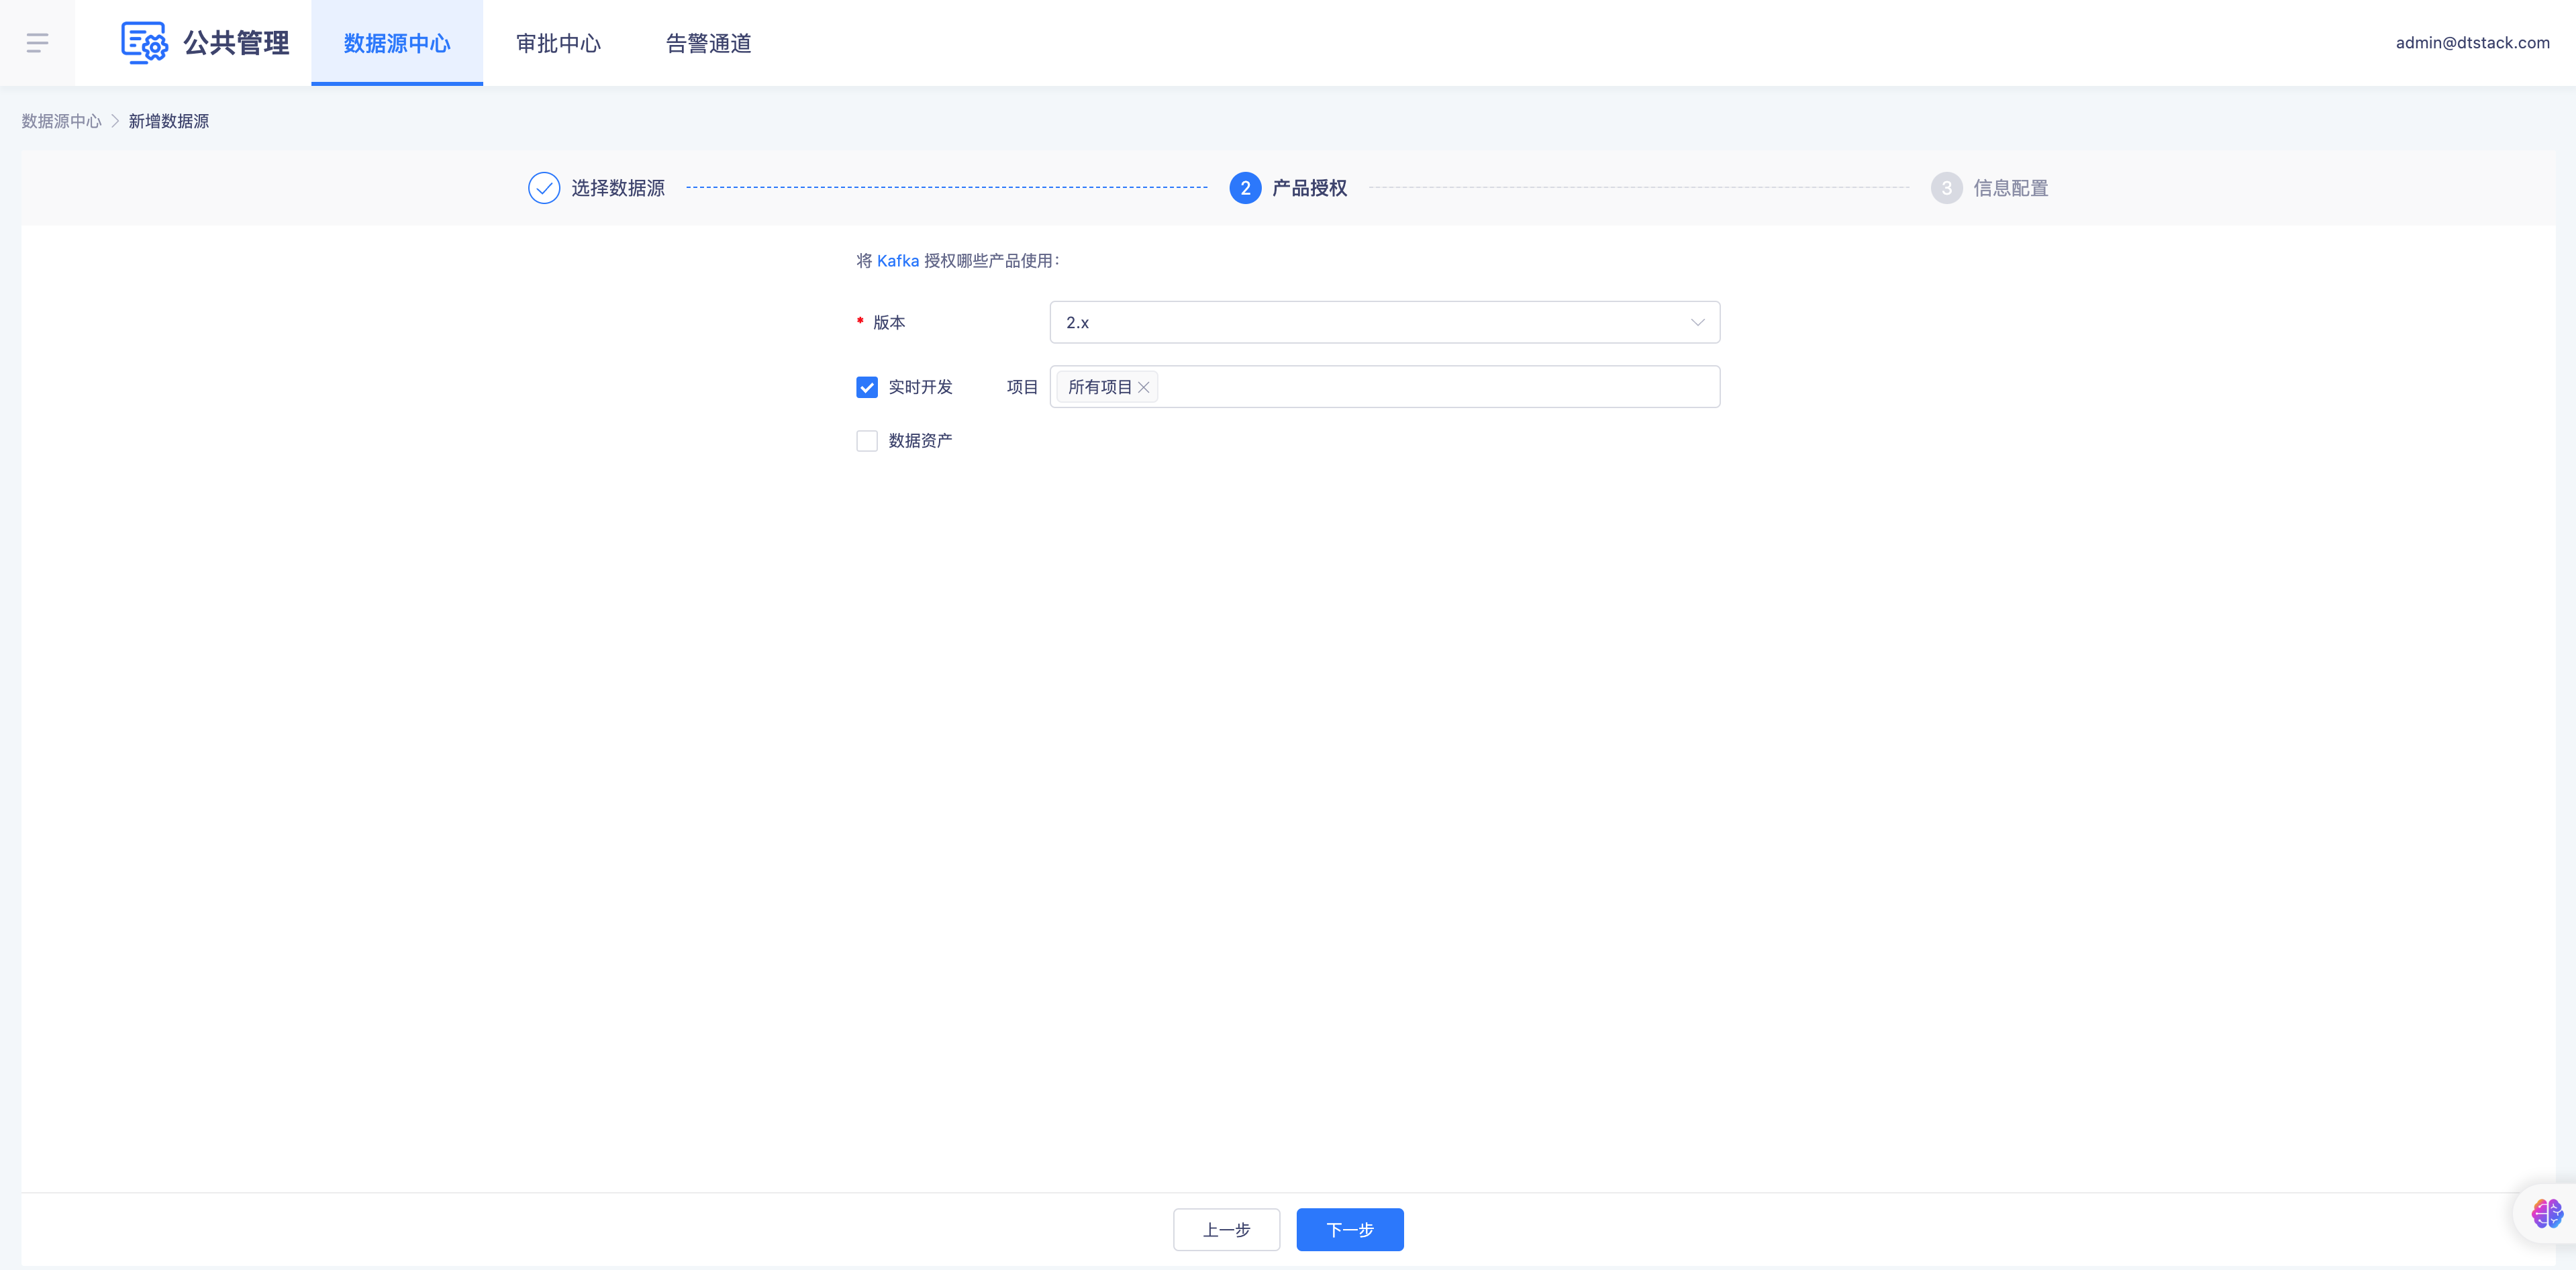
Task: Click the 实时开发 label text
Action: point(920,387)
